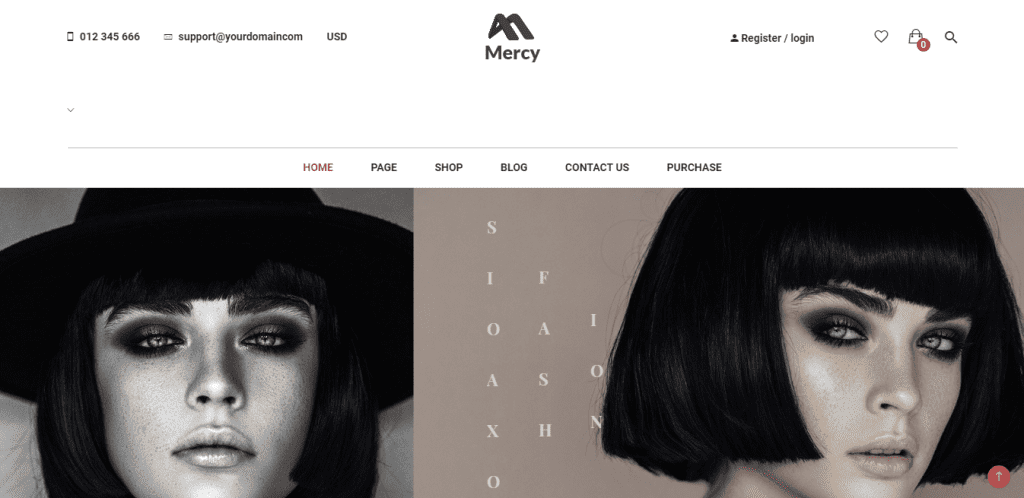Screen dimensions: 1024x498
Task: Open the shopping bag cart icon
Action: click(915, 37)
